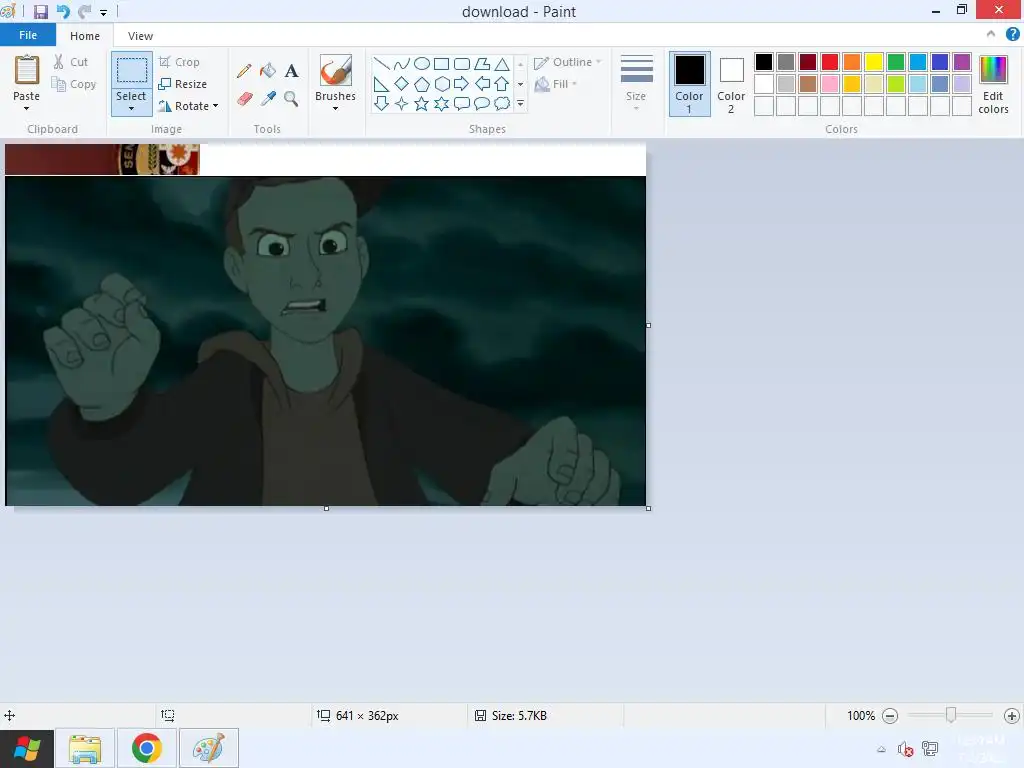
Task: Open the Rotate dropdown menu
Action: point(187,106)
